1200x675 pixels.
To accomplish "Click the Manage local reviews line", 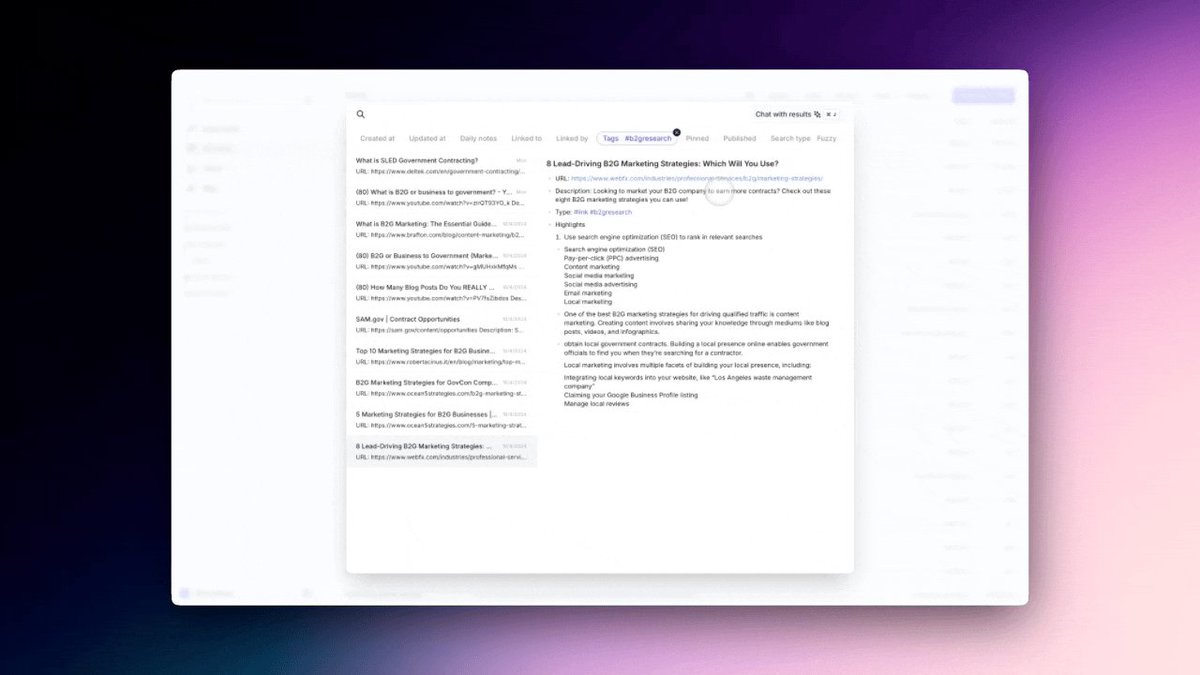I will pyautogui.click(x=597, y=404).
